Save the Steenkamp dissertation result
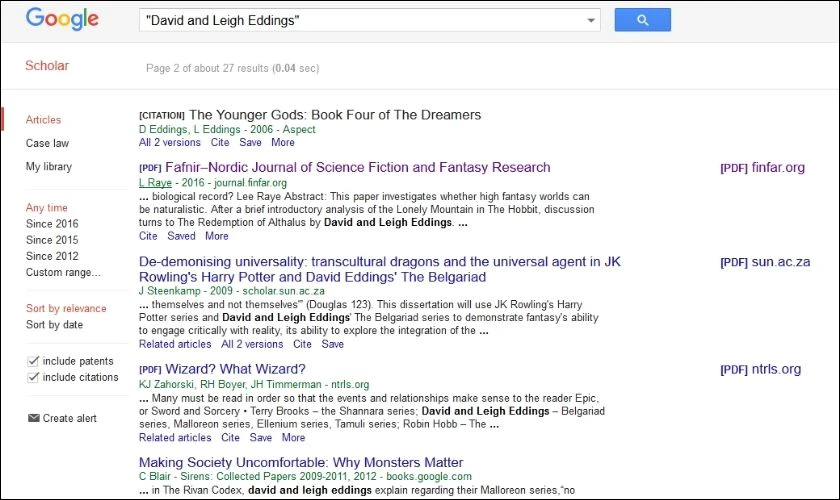 point(332,344)
